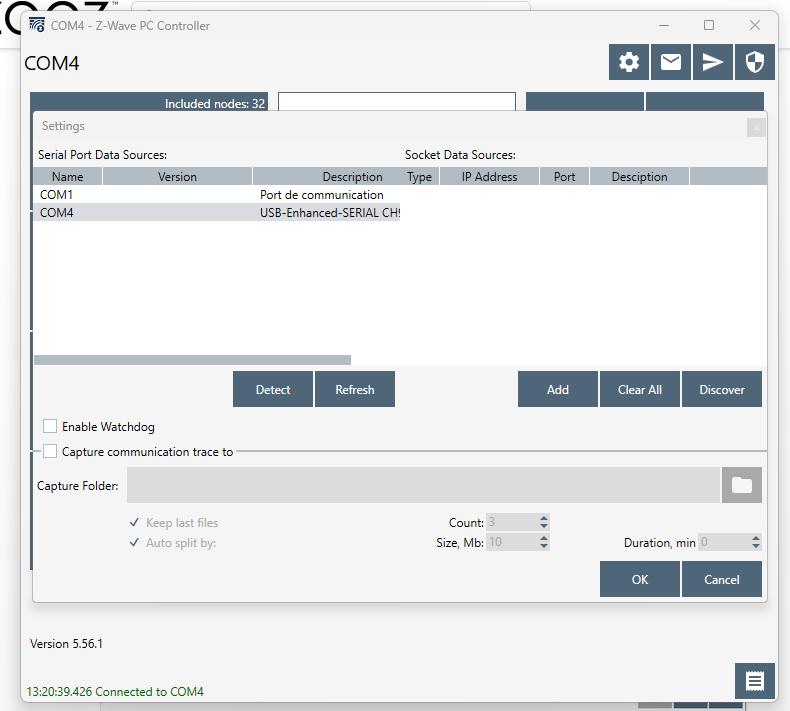Image resolution: width=790 pixels, height=711 pixels.
Task: Click the Z-Wave app icon in title bar
Action: [37, 25]
